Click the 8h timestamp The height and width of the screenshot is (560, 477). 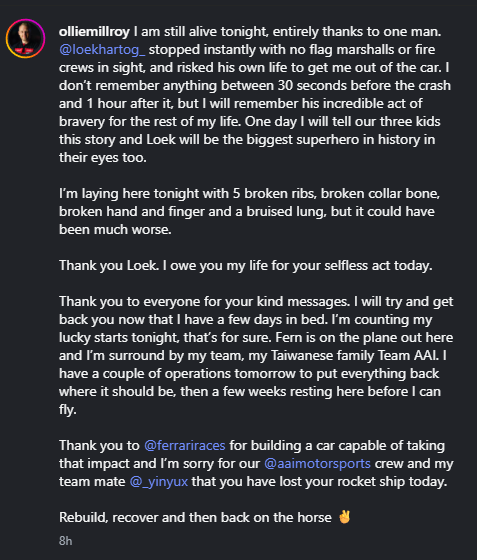[66, 541]
